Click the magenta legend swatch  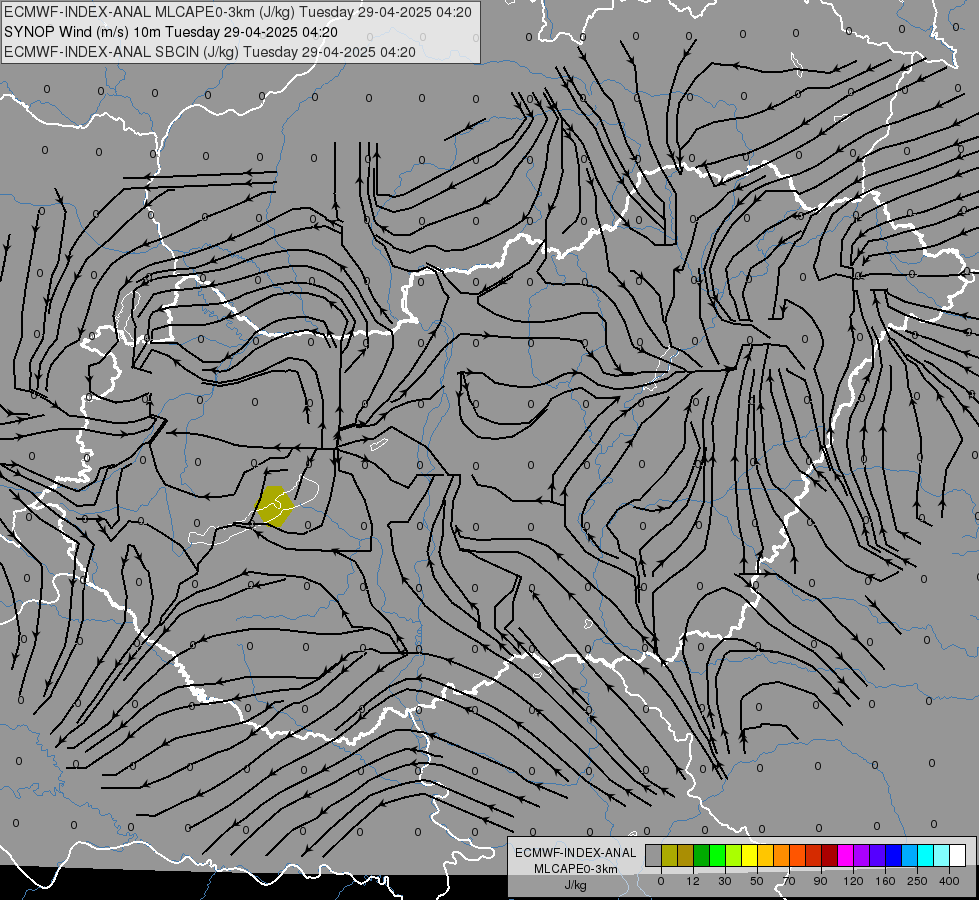845,855
